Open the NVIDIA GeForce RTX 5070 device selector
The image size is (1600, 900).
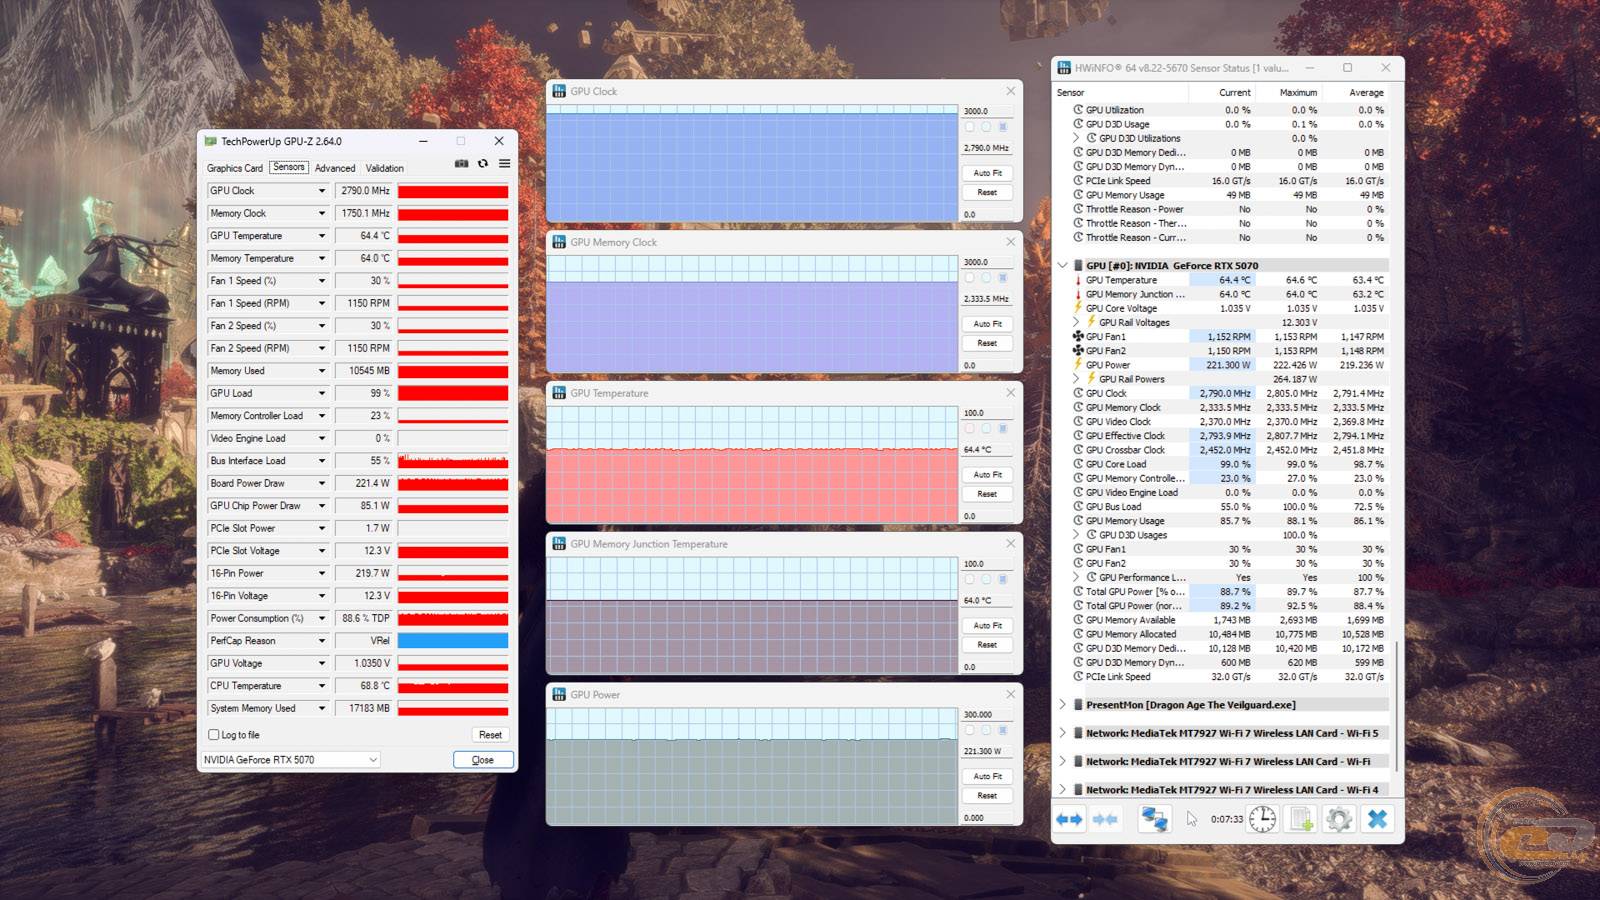coord(290,760)
